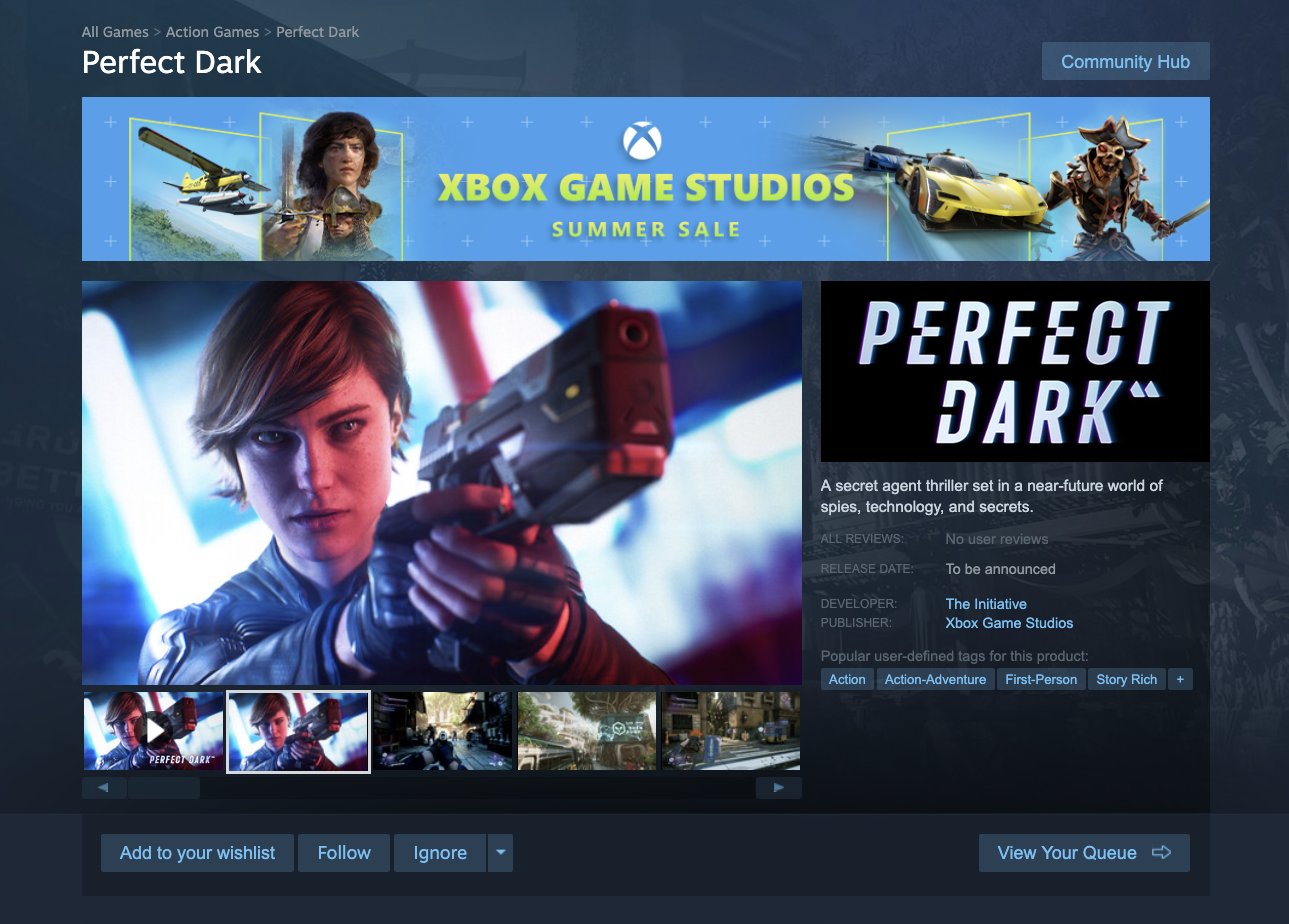Open The Initiative developer page
This screenshot has width=1289, height=924.
[986, 604]
